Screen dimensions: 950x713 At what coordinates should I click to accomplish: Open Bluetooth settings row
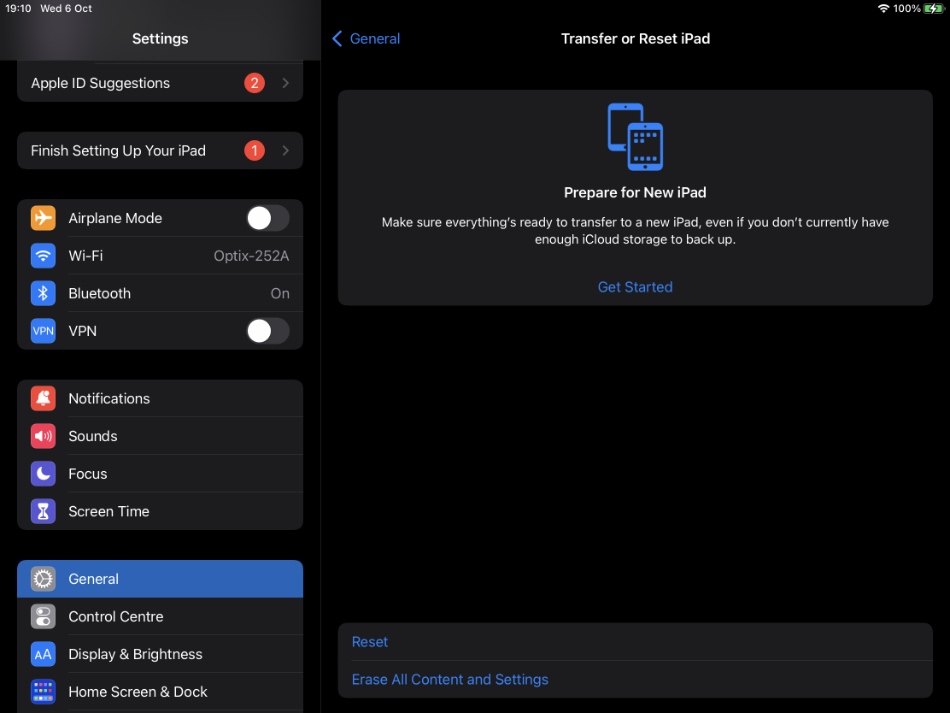(160, 293)
